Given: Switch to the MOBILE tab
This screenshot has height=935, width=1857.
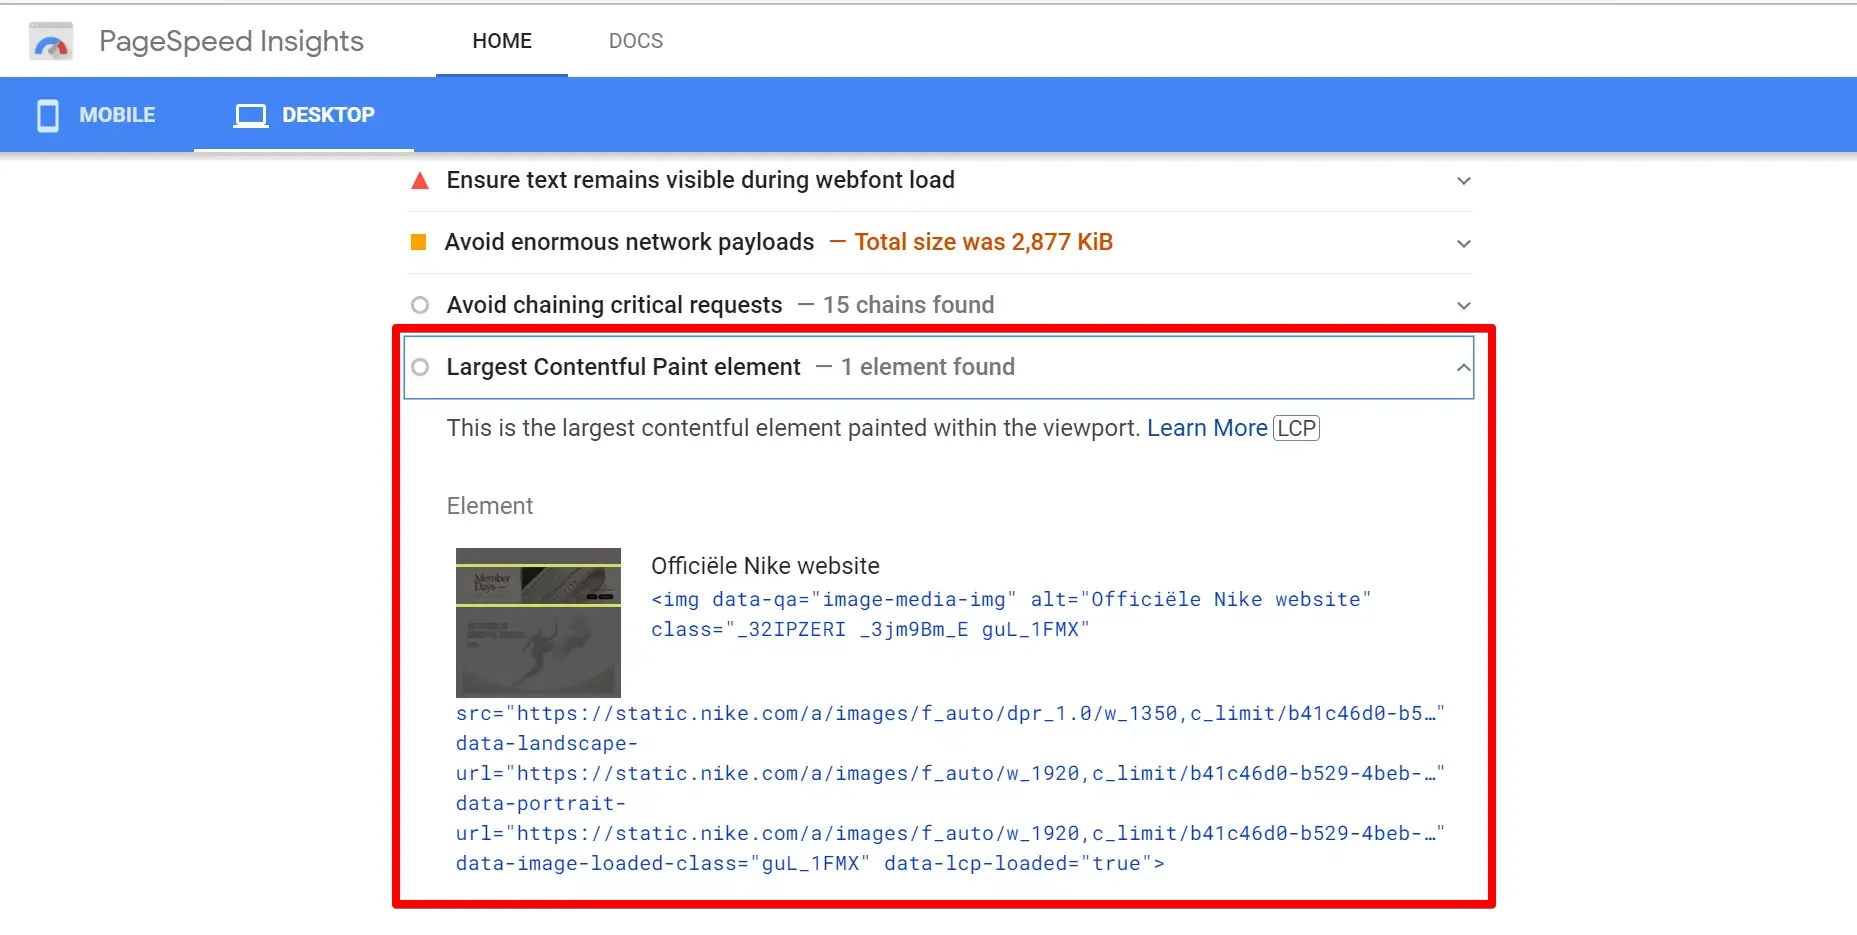Looking at the screenshot, I should click(97, 115).
